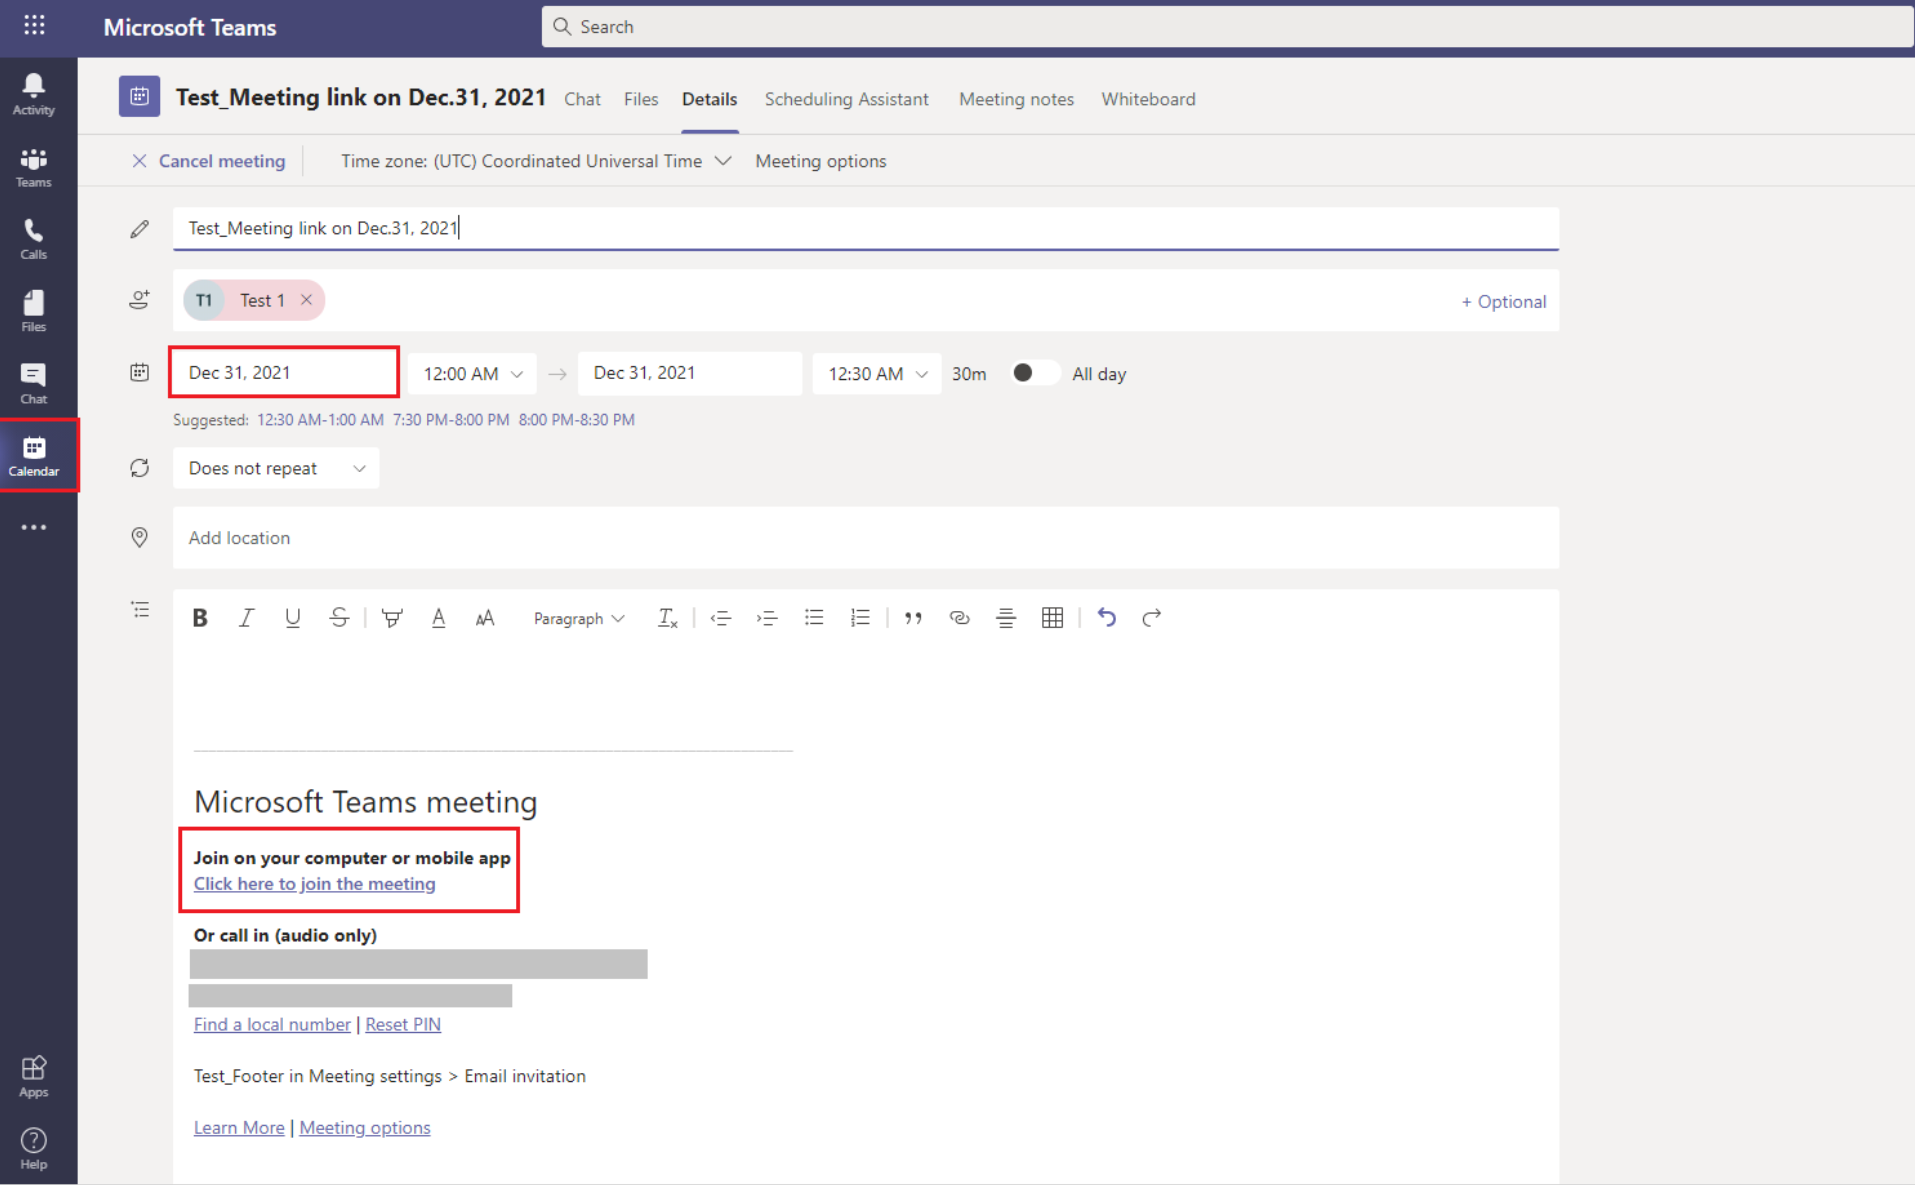Expand the start time 12:00 AM dropdown
1915x1185 pixels.
click(x=473, y=374)
